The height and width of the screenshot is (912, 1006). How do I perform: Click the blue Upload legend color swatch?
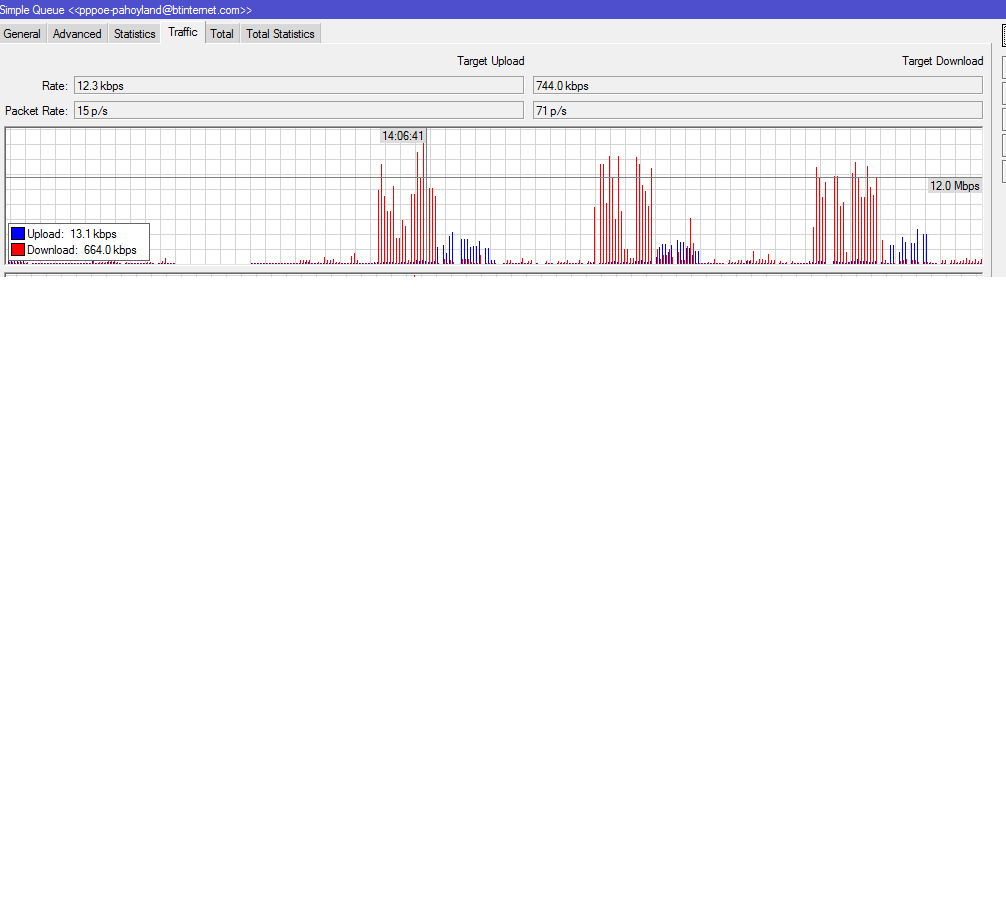(x=18, y=234)
